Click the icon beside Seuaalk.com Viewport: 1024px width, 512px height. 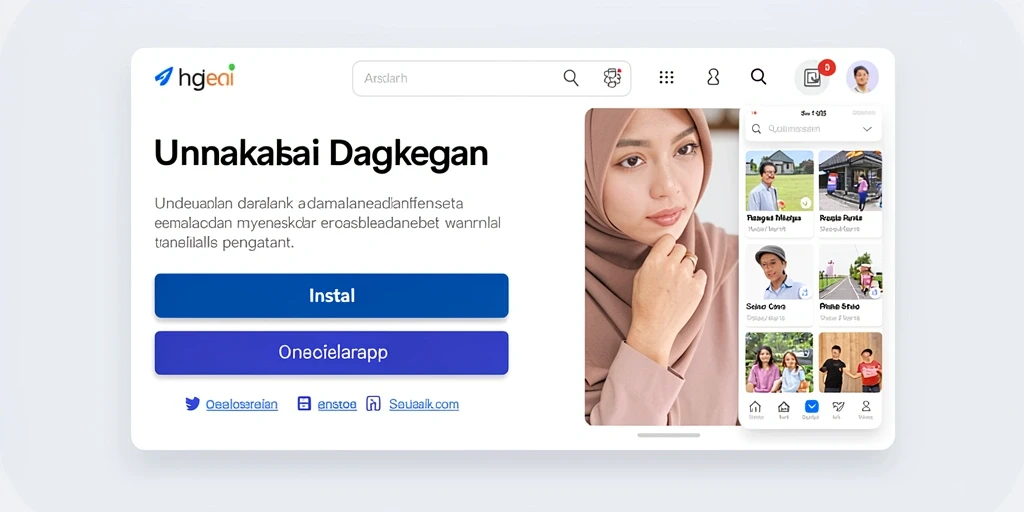[374, 404]
